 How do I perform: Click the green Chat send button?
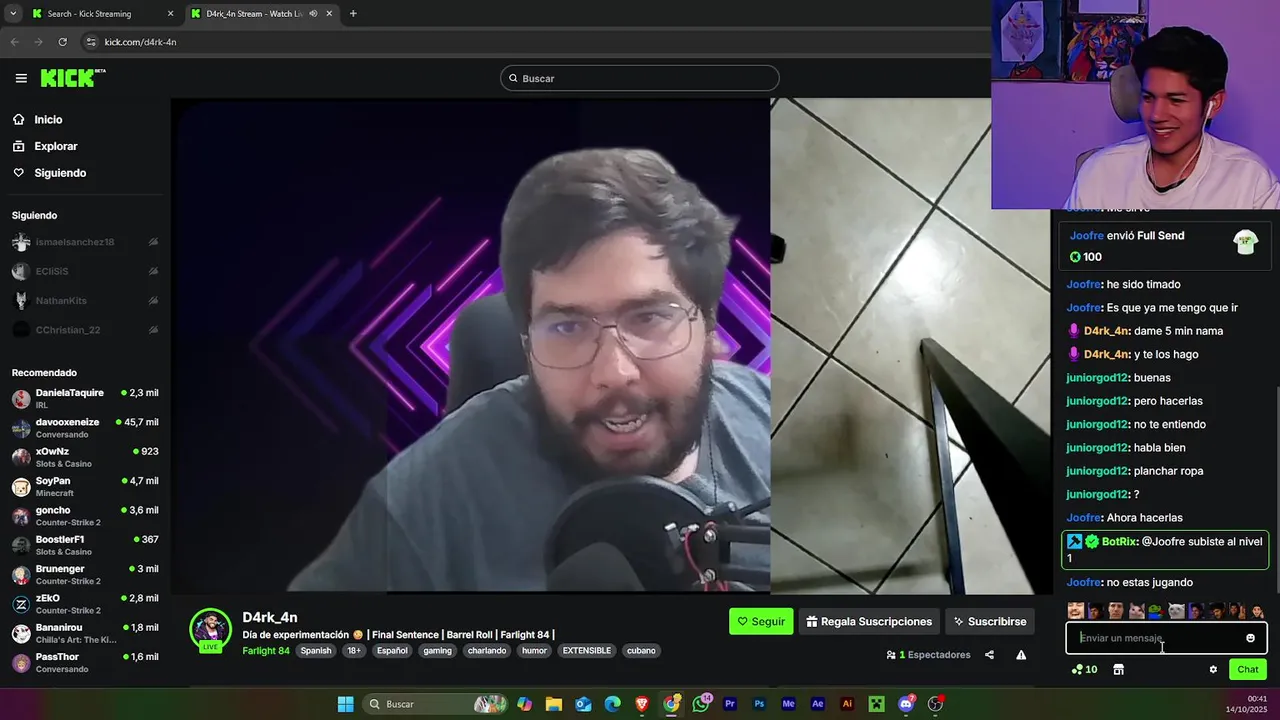pos(1248,669)
